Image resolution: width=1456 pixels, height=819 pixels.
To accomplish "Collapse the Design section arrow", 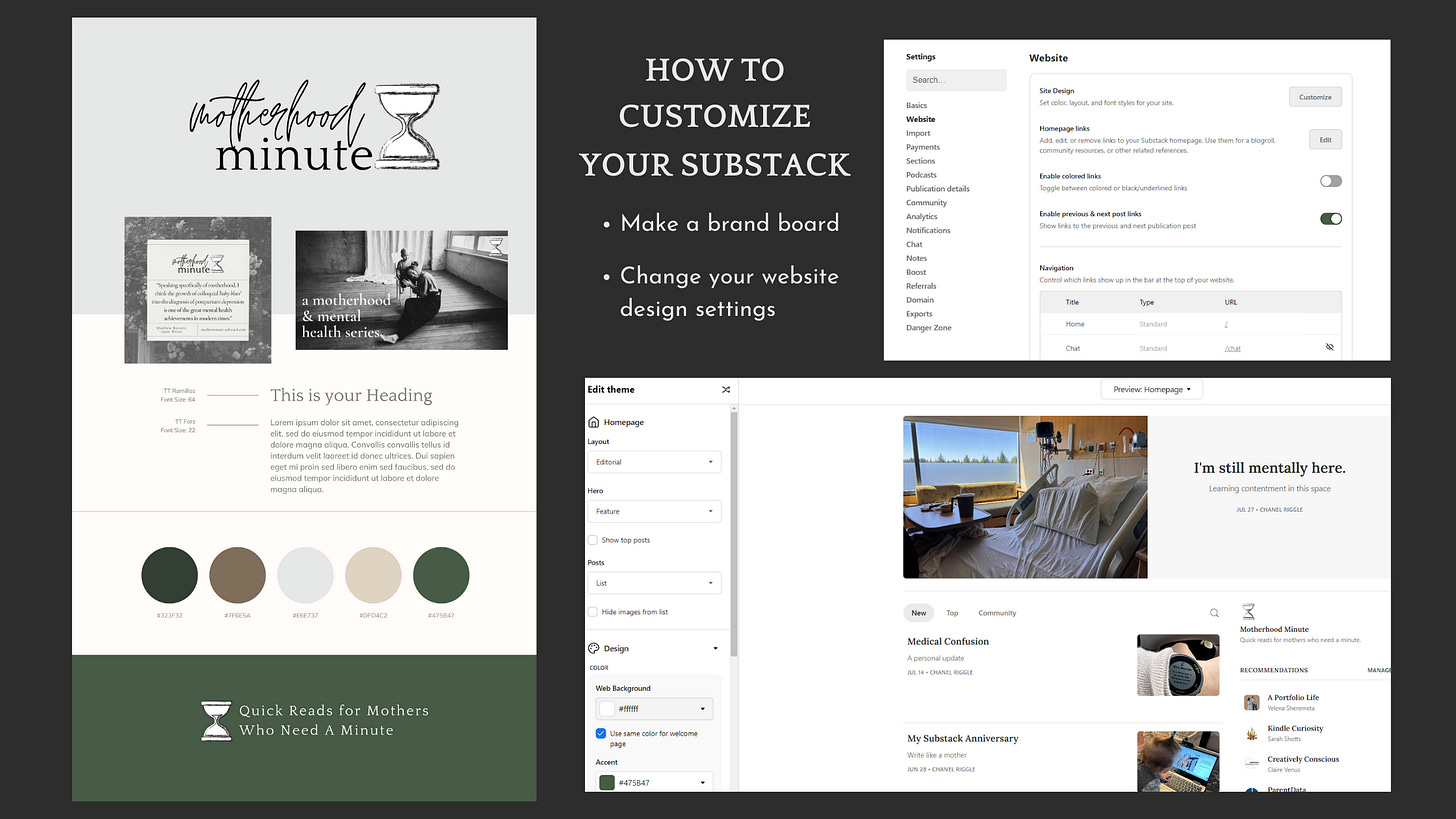I will coord(715,648).
